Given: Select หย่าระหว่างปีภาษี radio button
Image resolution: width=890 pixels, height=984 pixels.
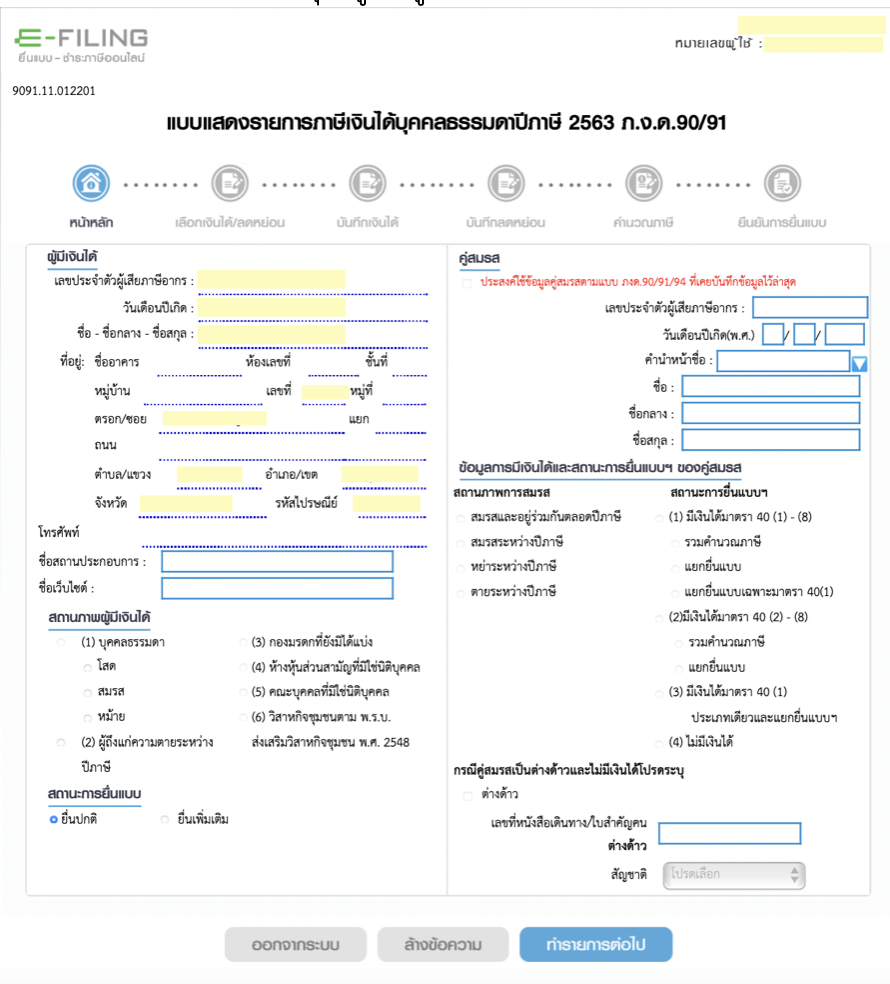Looking at the screenshot, I should 461,569.
